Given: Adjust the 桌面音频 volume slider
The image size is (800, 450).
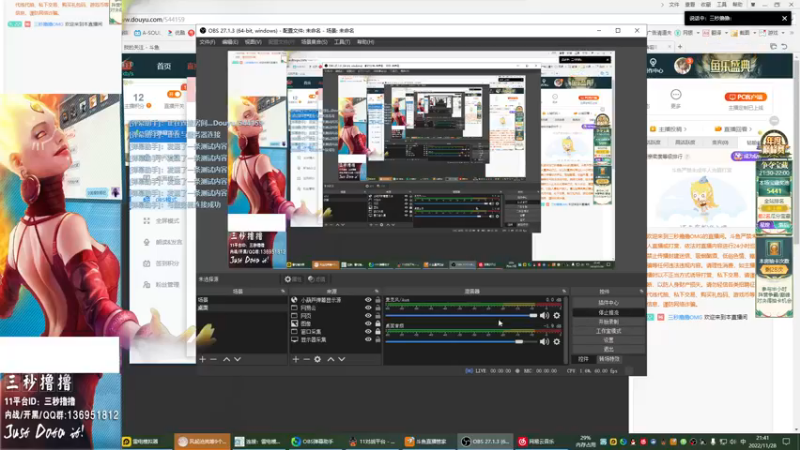Looking at the screenshot, I should point(462,341).
